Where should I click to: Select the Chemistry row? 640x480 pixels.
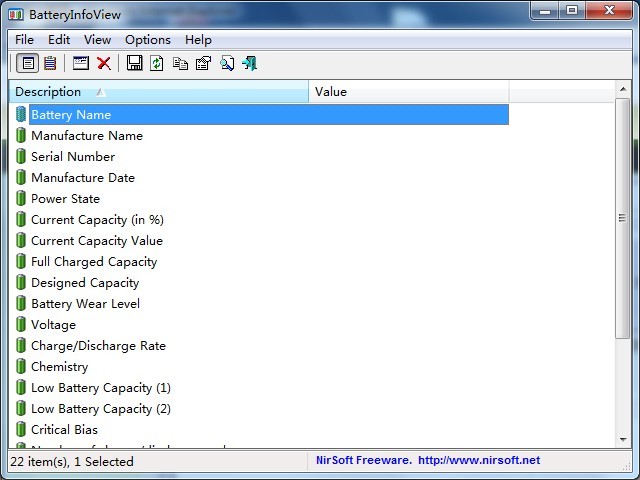coord(59,367)
